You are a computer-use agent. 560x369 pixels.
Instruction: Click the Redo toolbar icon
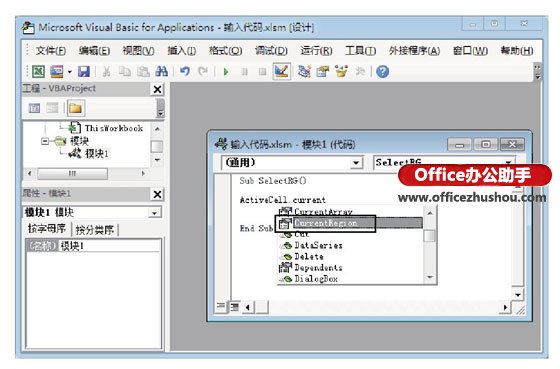(x=203, y=72)
